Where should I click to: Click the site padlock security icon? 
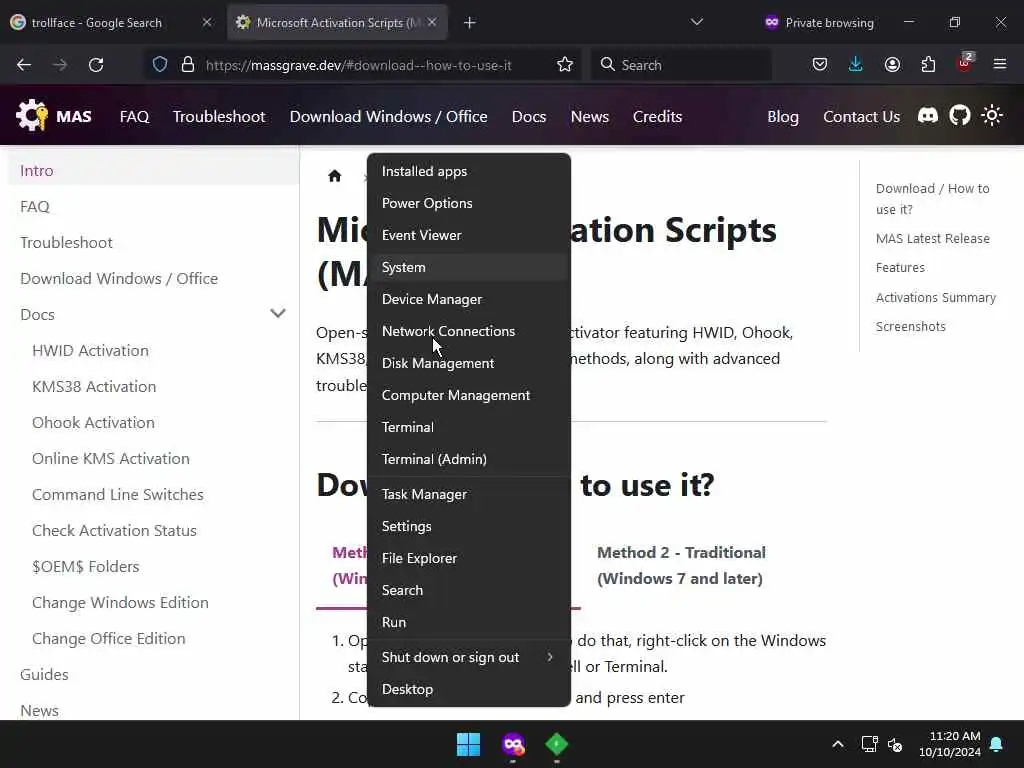[188, 65]
